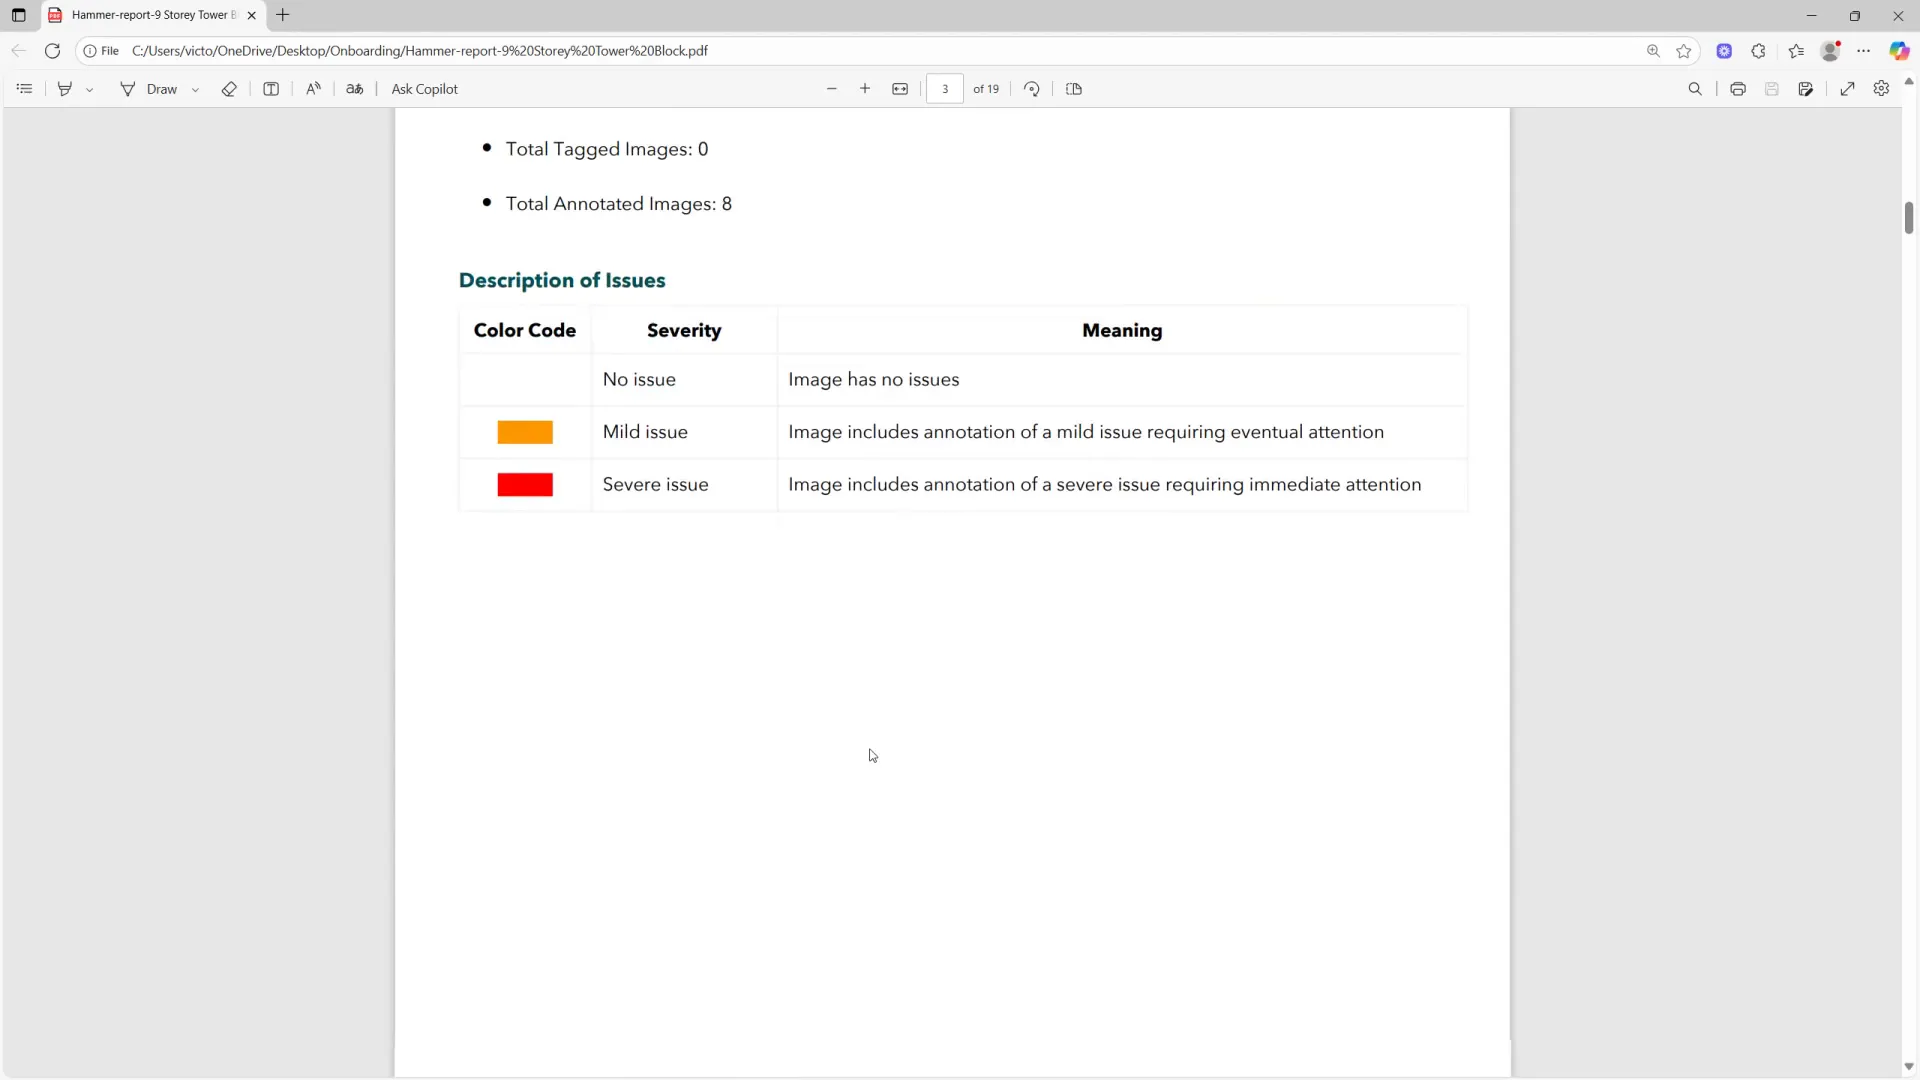The image size is (1920, 1080).
Task: Click the Translate icon in PDF toolbar
Action: pyautogui.click(x=355, y=89)
